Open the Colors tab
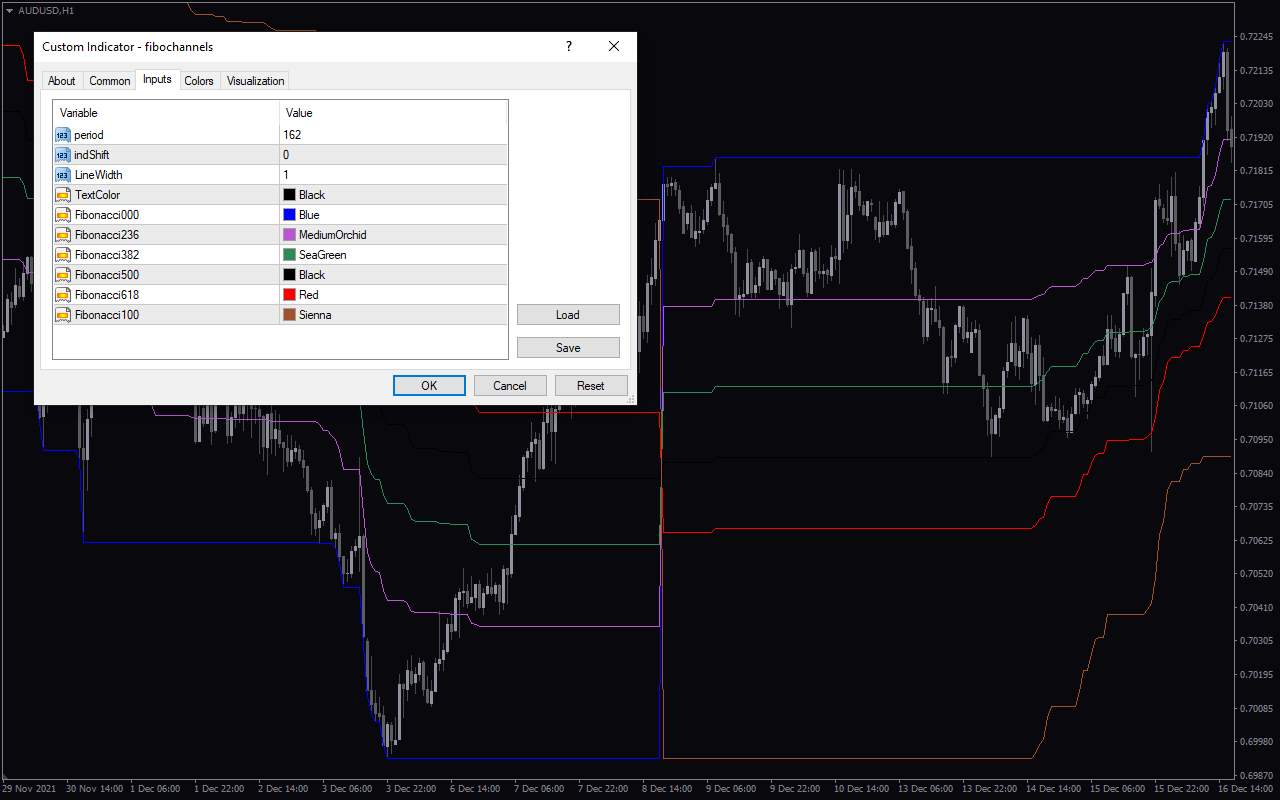The height and width of the screenshot is (800, 1280). (x=199, y=81)
